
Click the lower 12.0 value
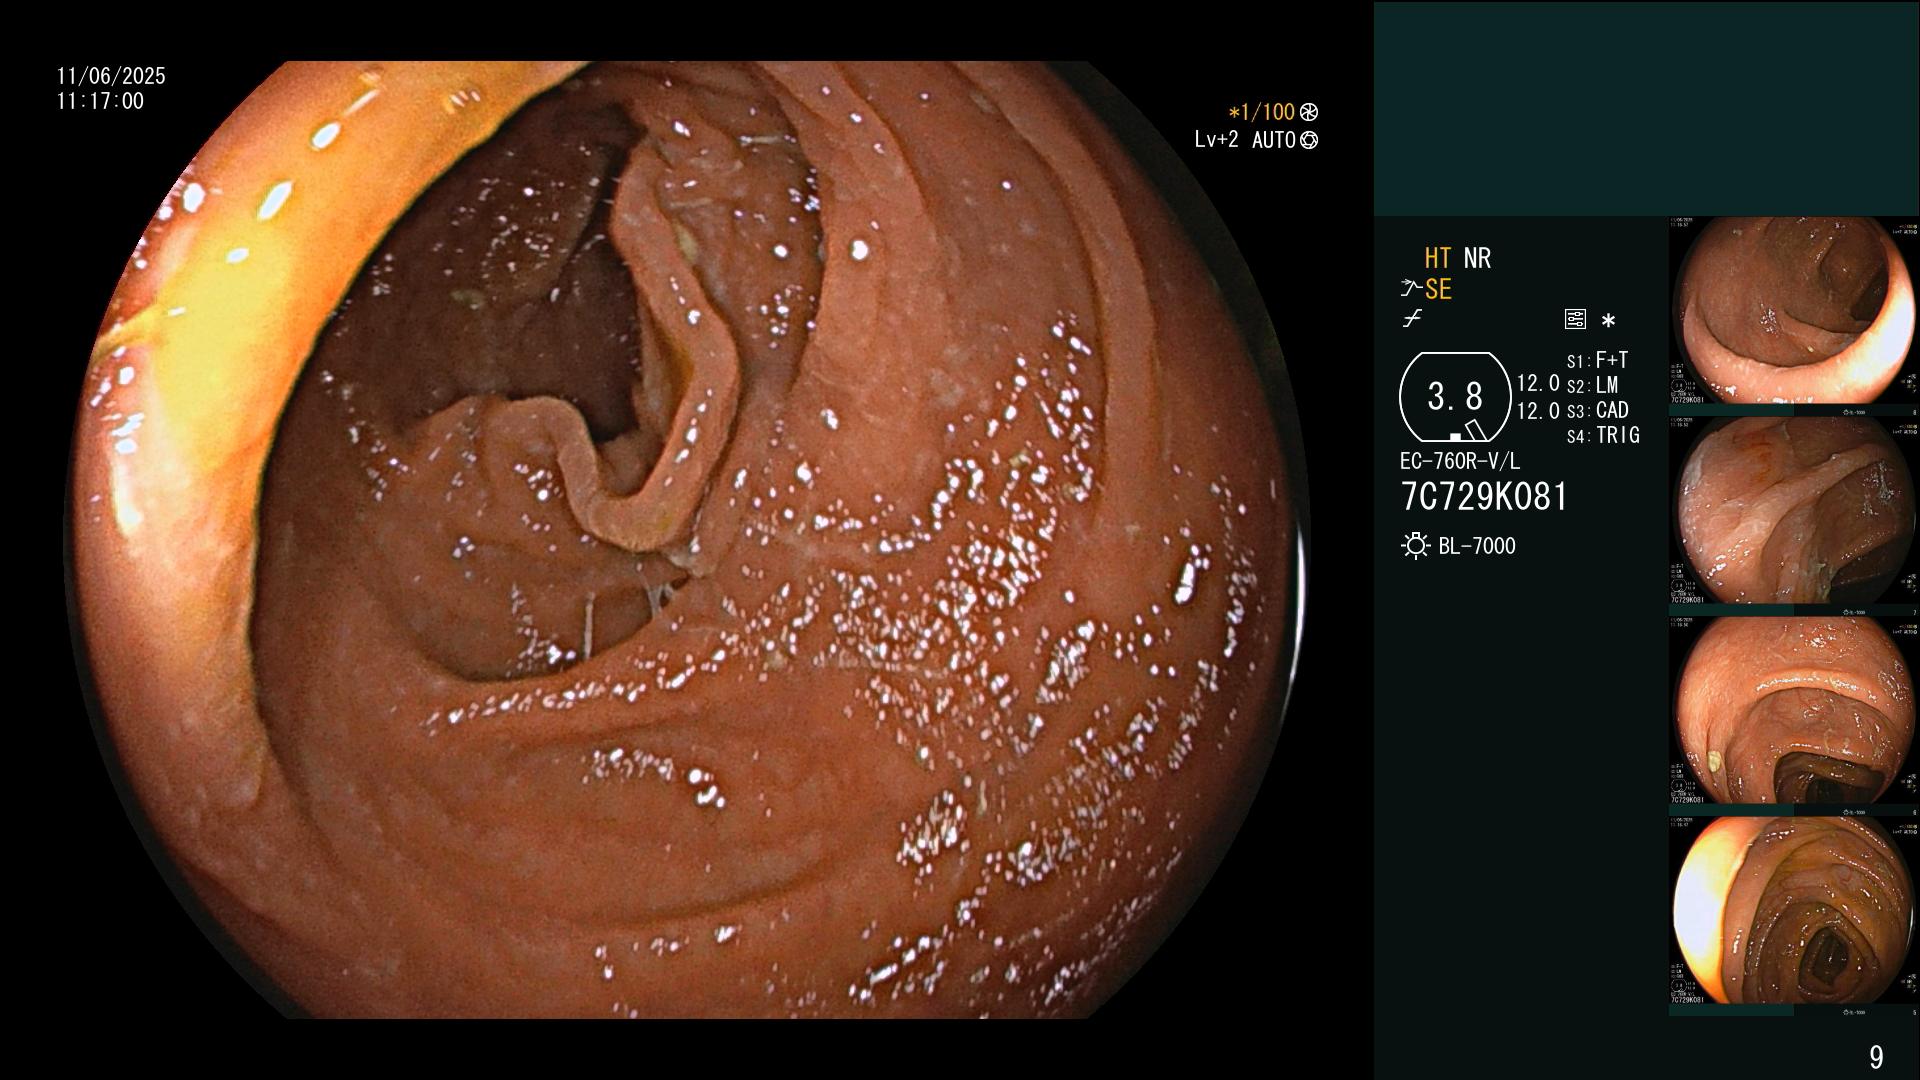tap(1538, 411)
